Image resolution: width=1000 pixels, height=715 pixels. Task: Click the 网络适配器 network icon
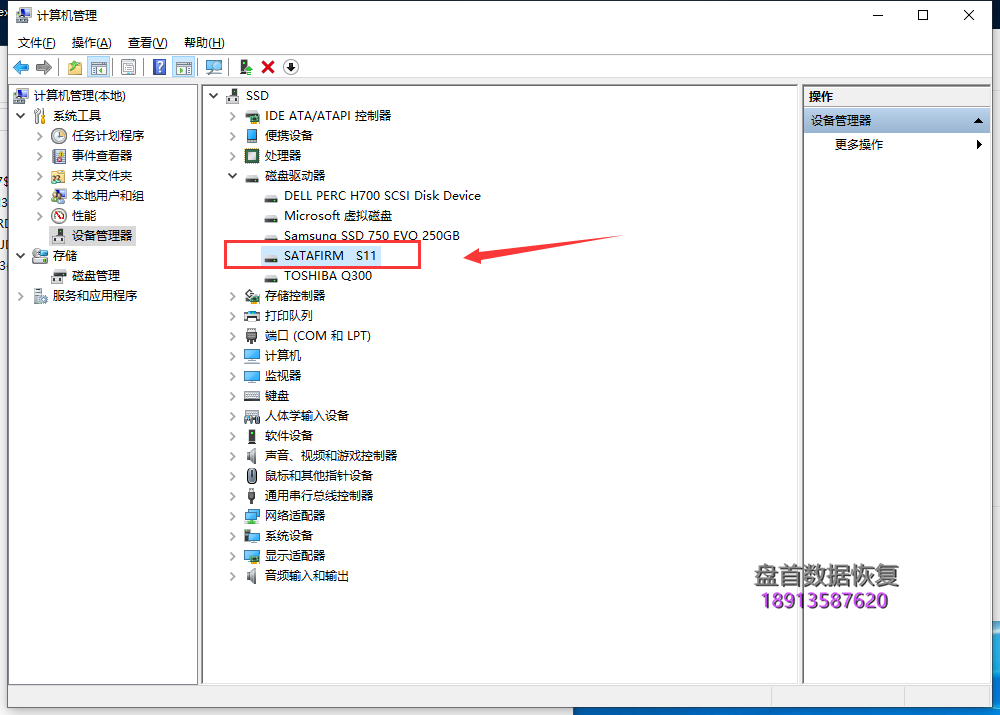pos(252,516)
